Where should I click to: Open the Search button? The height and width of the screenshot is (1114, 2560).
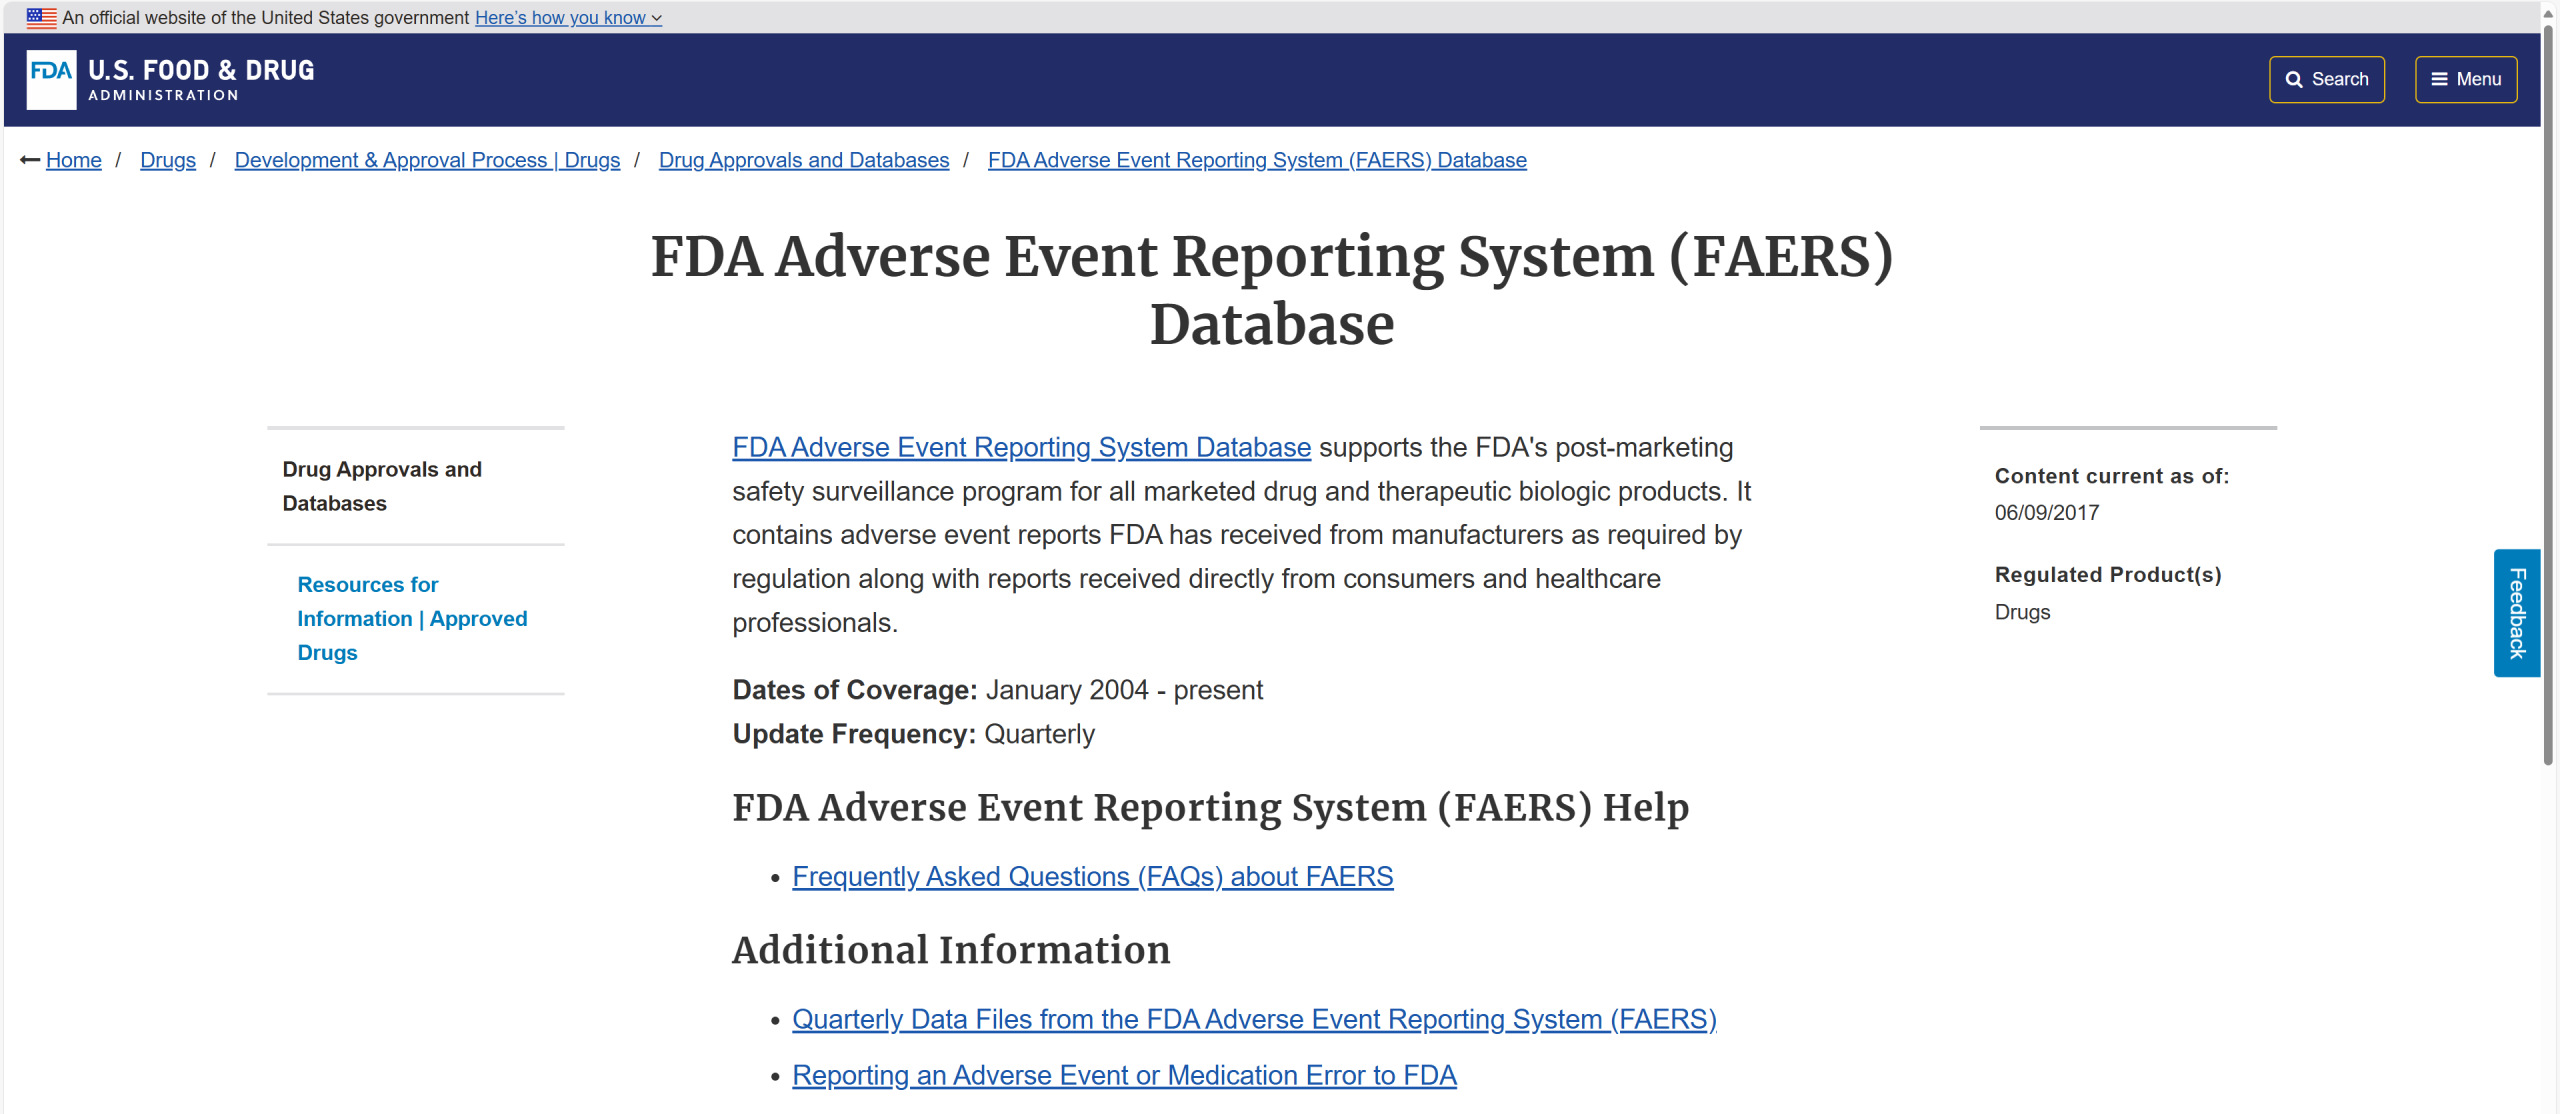click(x=2326, y=79)
